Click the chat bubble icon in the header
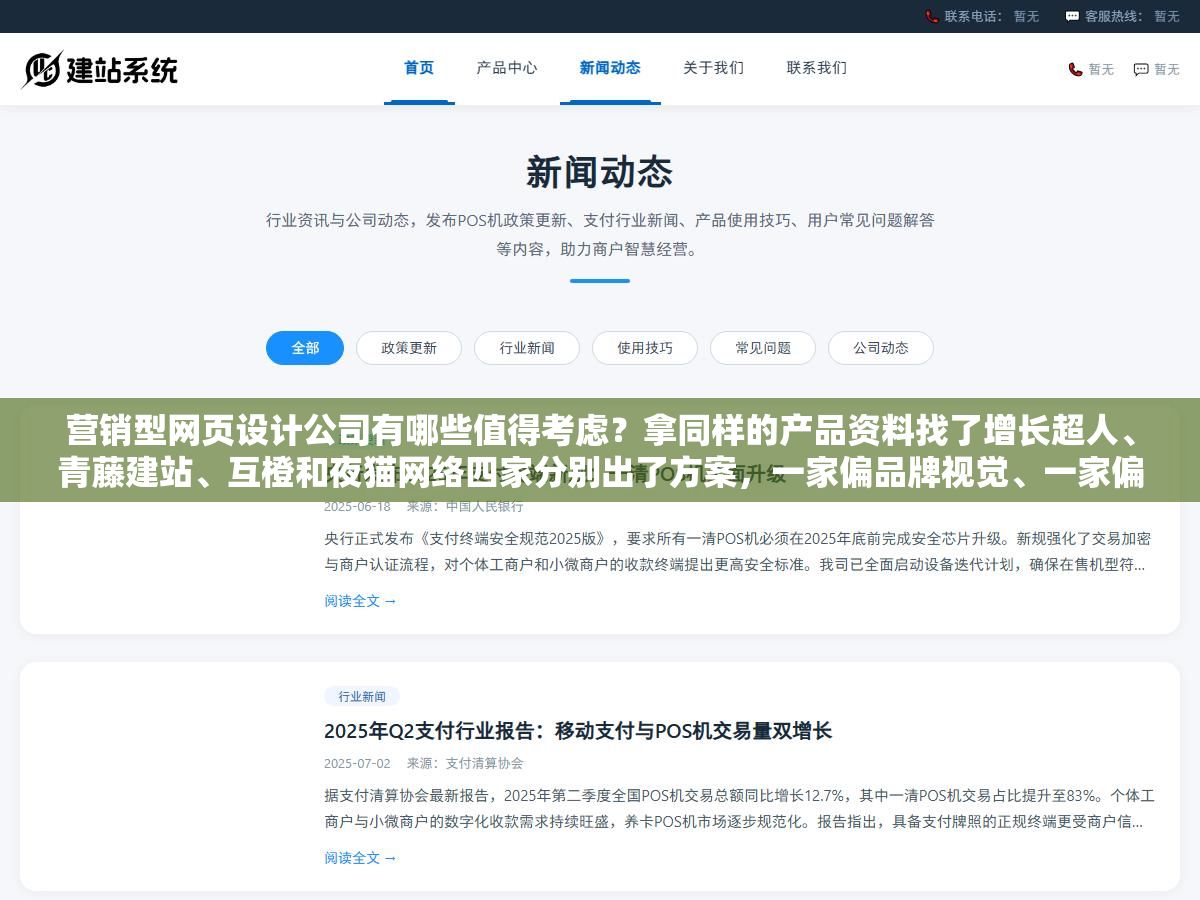 (1141, 69)
